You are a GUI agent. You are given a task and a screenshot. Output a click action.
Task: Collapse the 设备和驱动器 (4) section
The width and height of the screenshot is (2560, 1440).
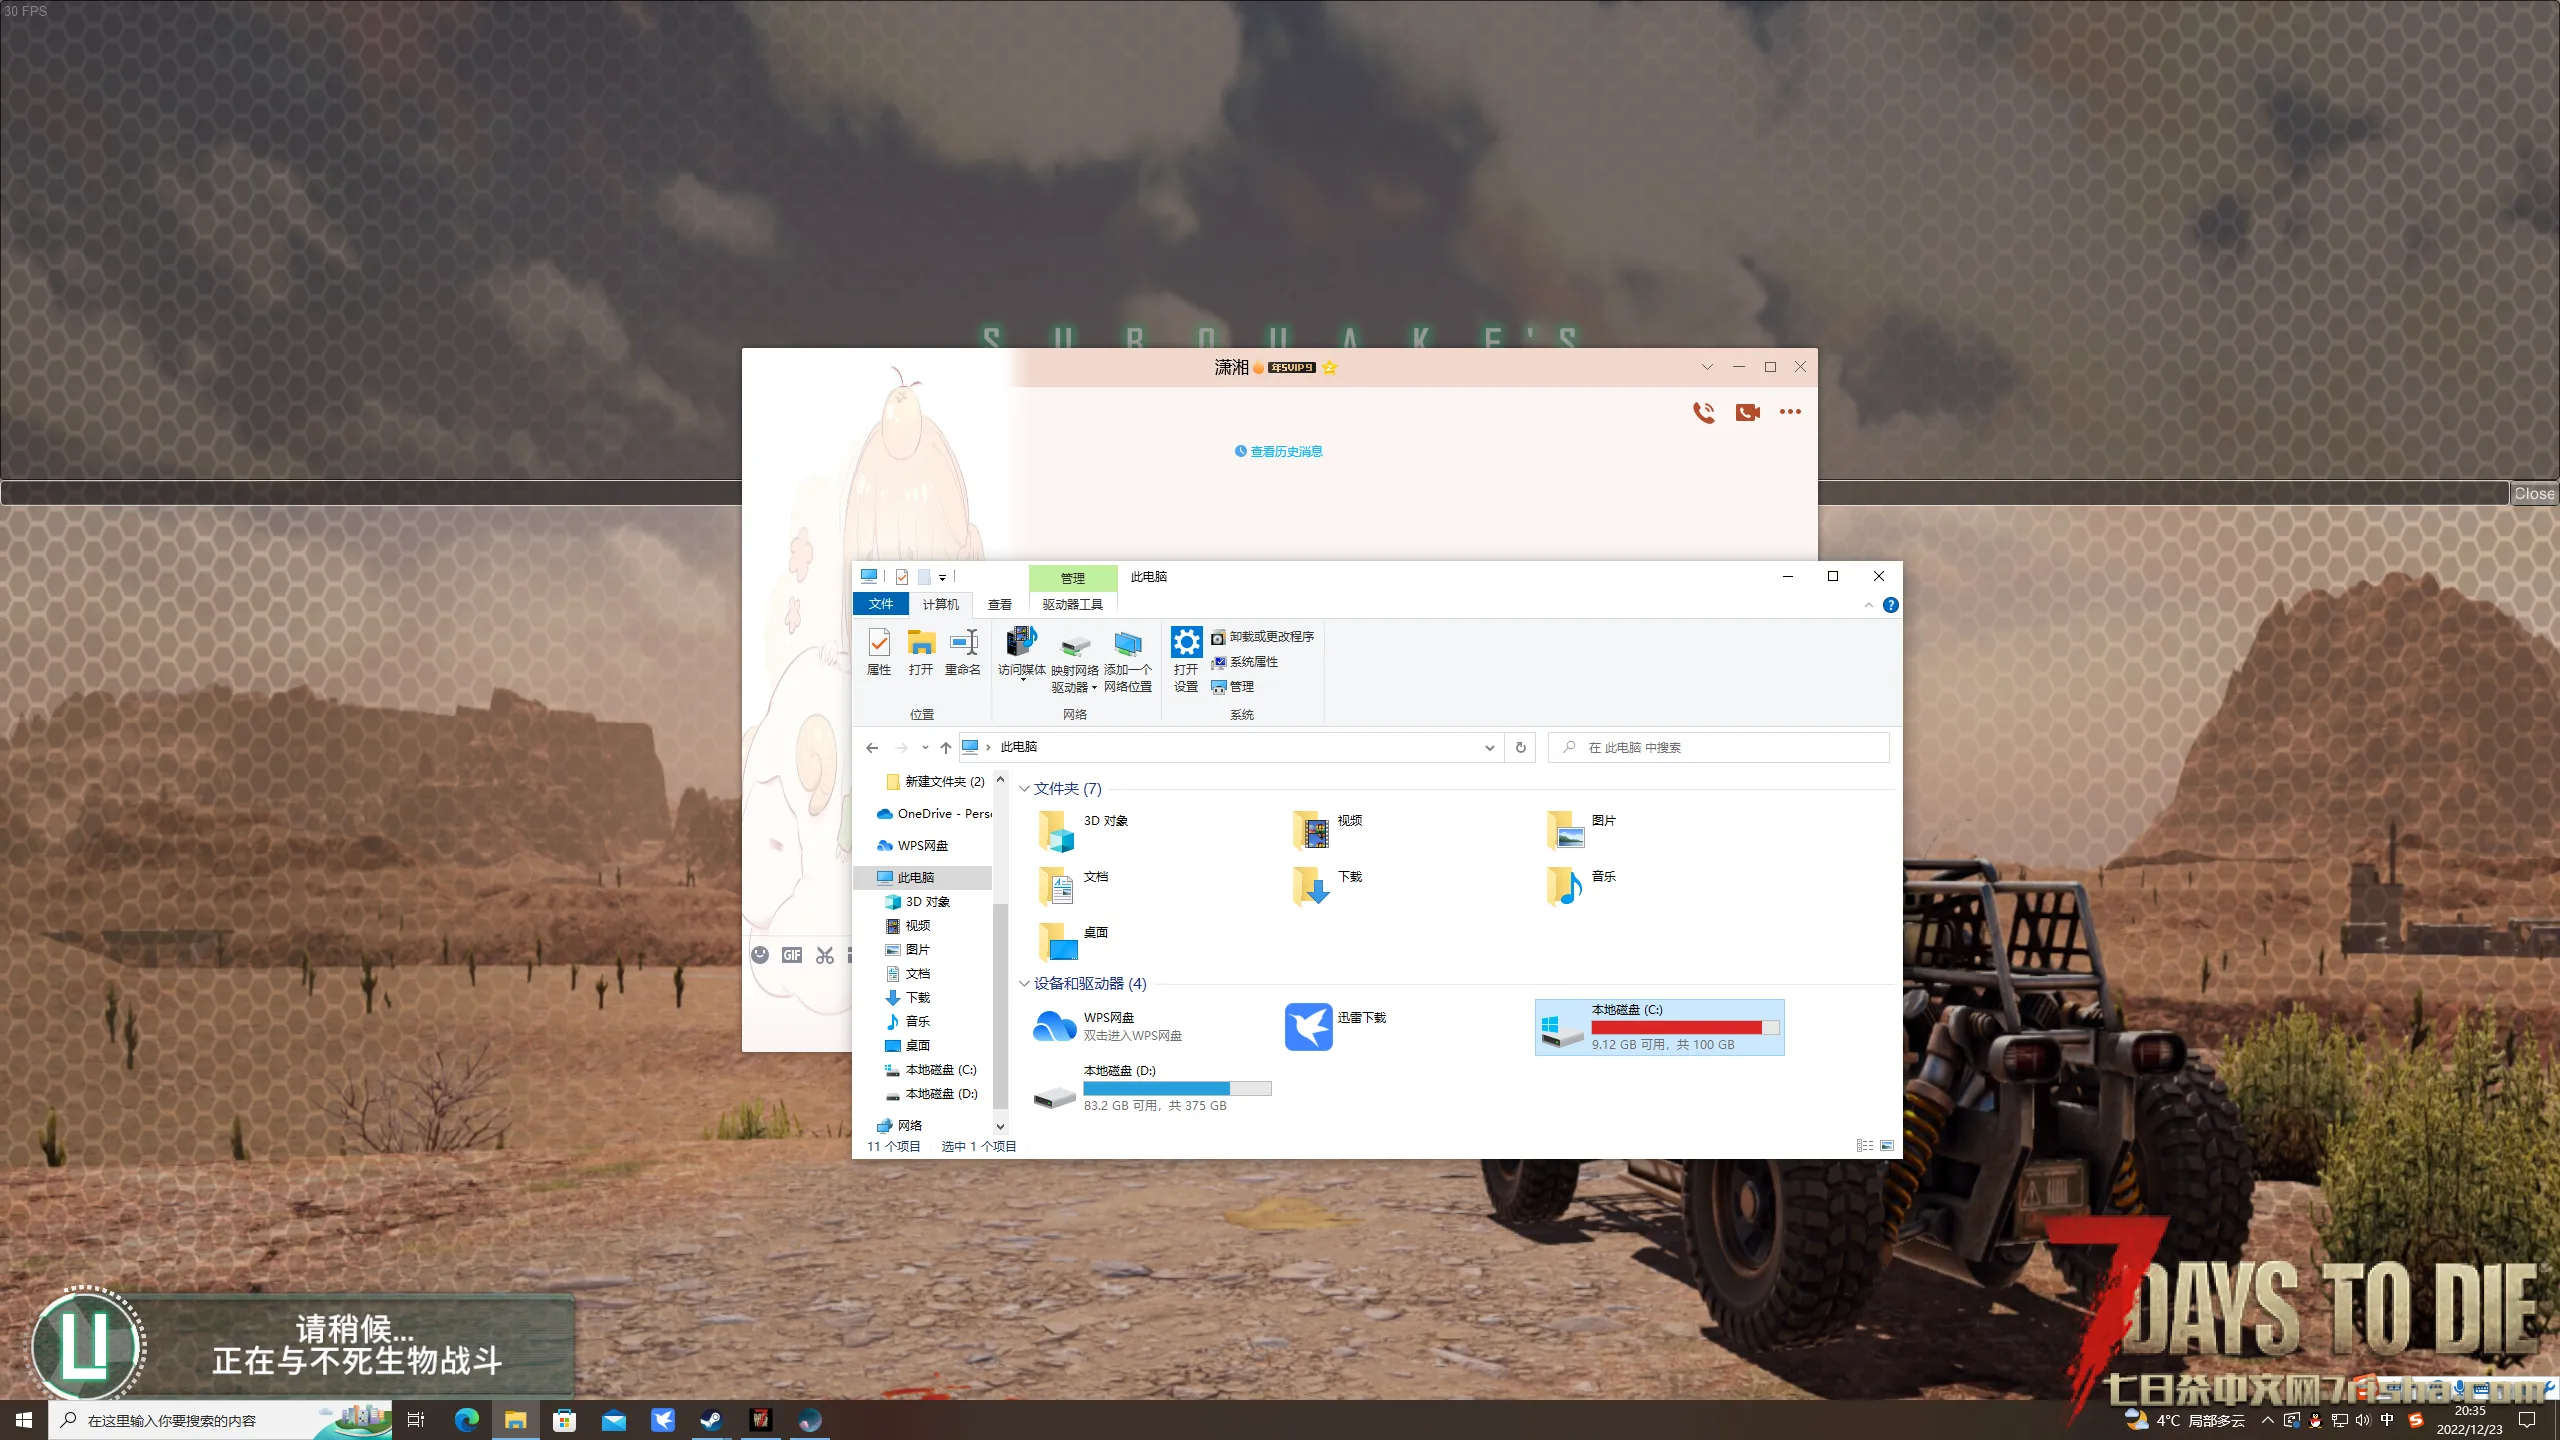tap(1024, 984)
